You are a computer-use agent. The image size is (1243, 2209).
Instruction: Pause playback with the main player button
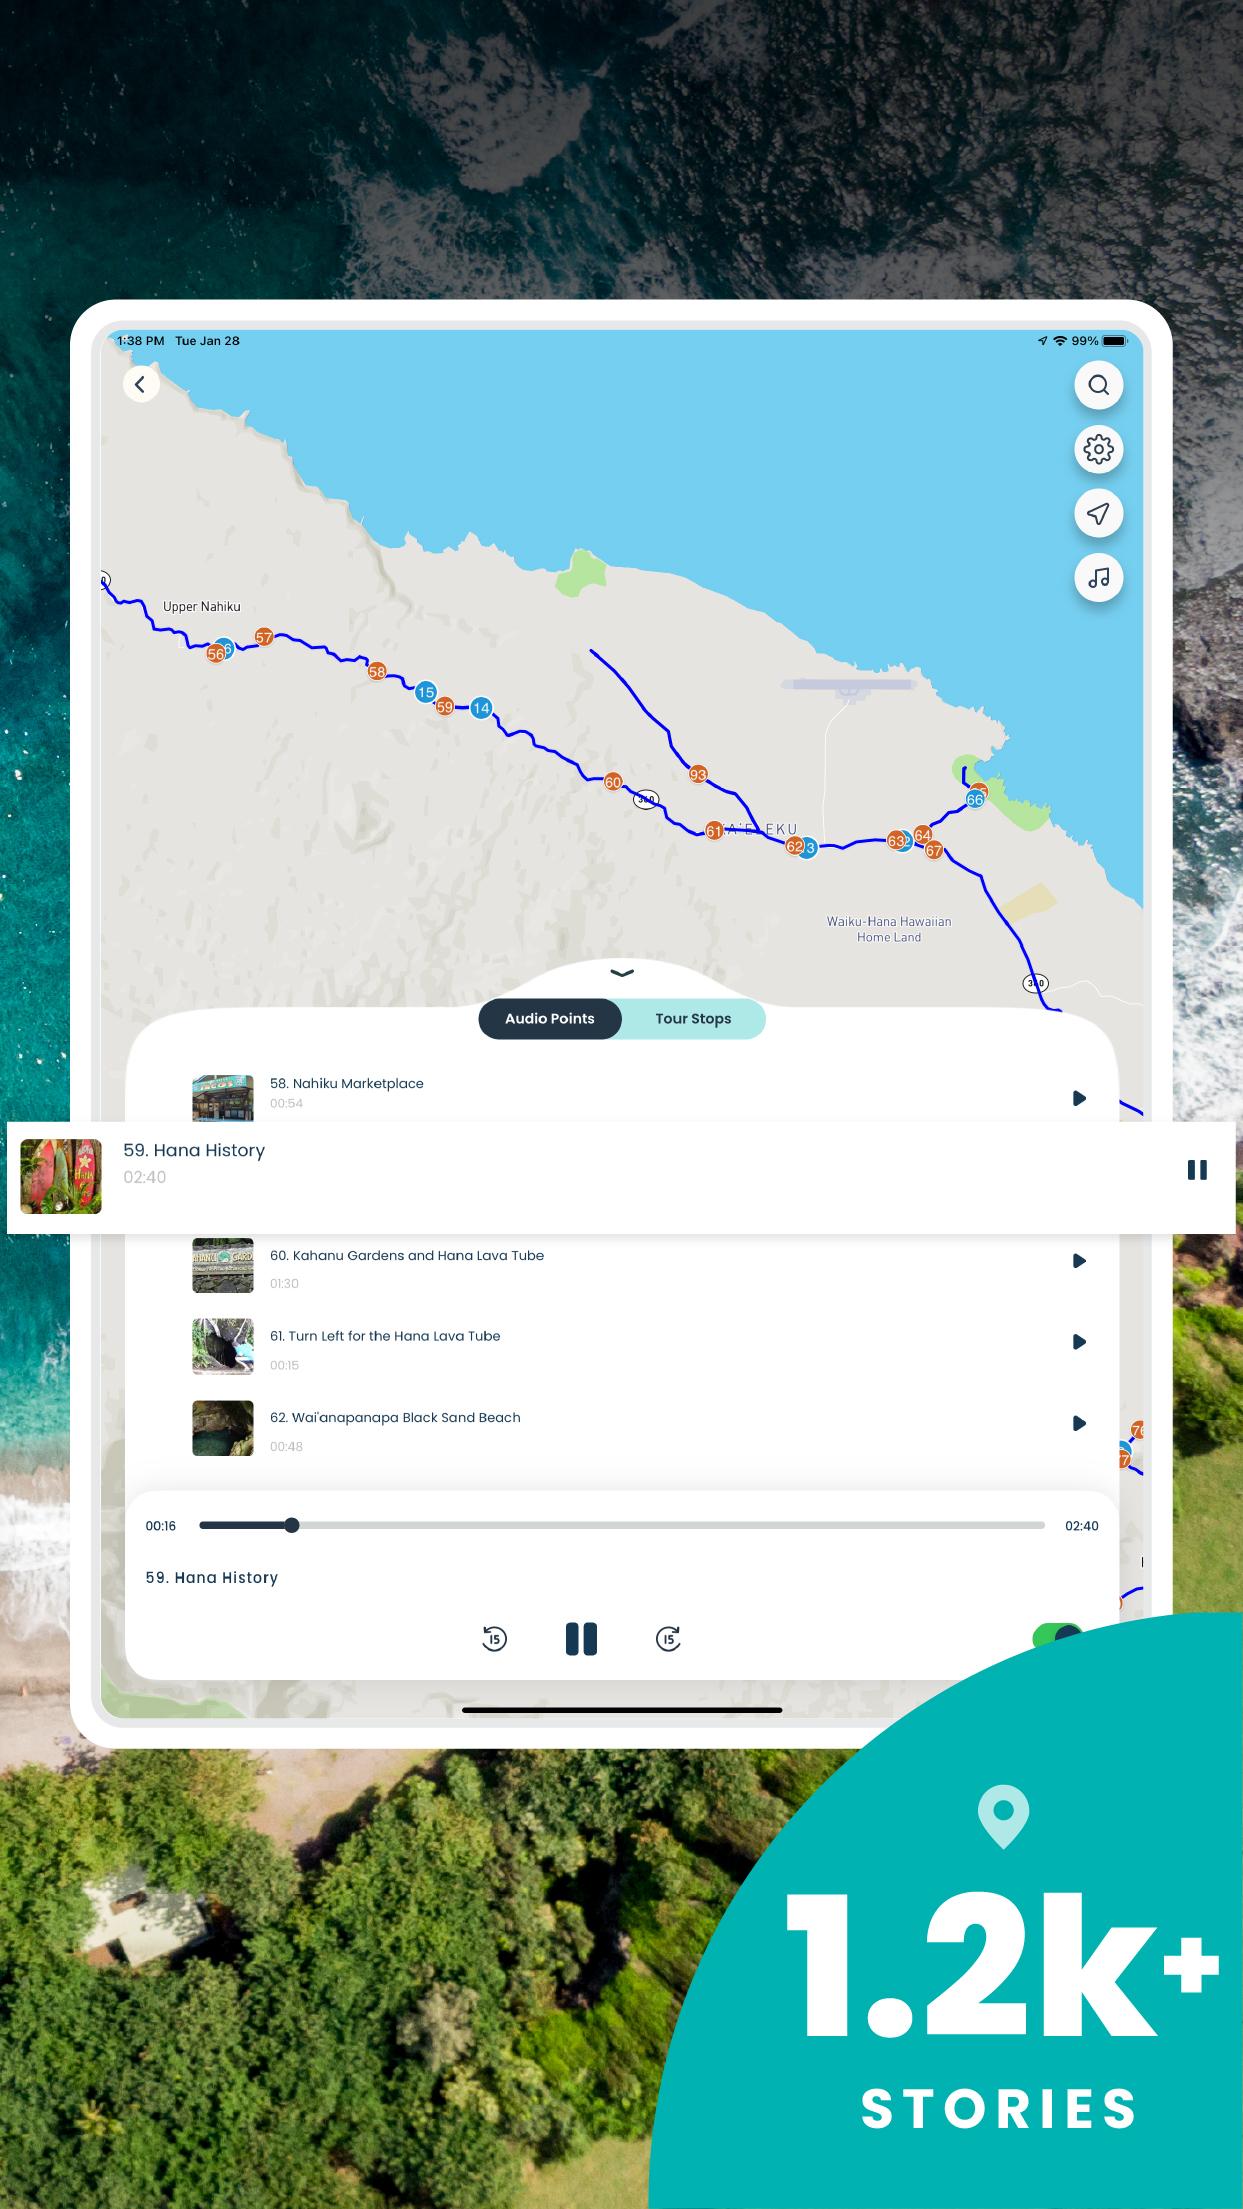(581, 1639)
